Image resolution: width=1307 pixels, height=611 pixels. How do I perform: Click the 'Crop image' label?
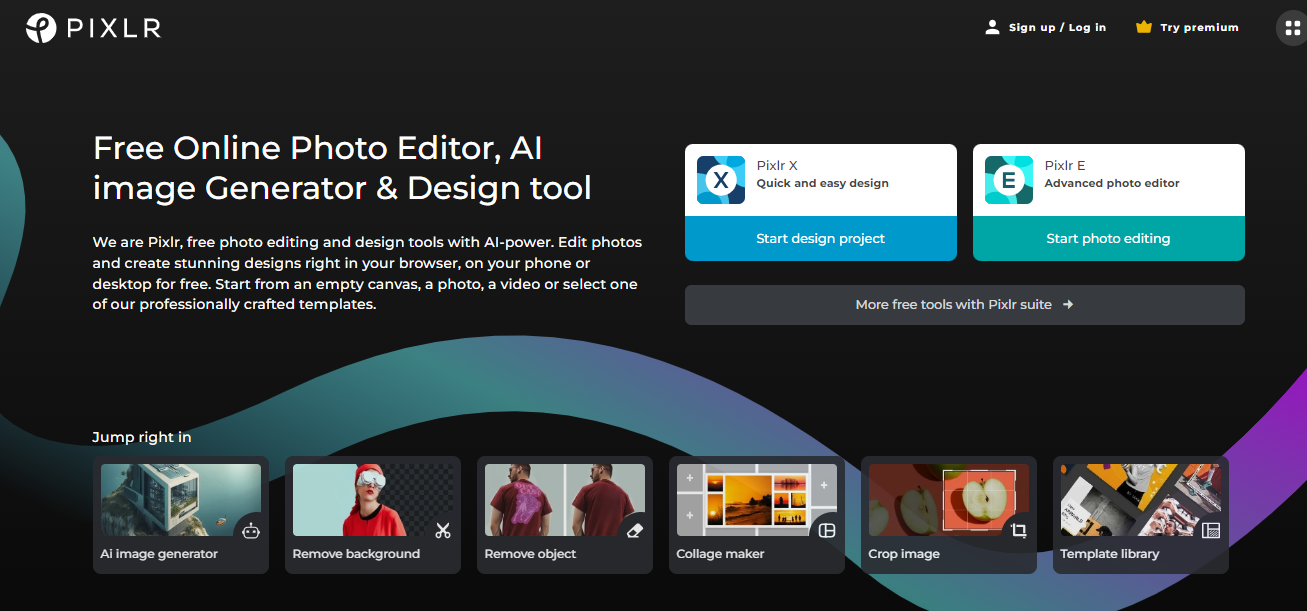click(x=904, y=554)
